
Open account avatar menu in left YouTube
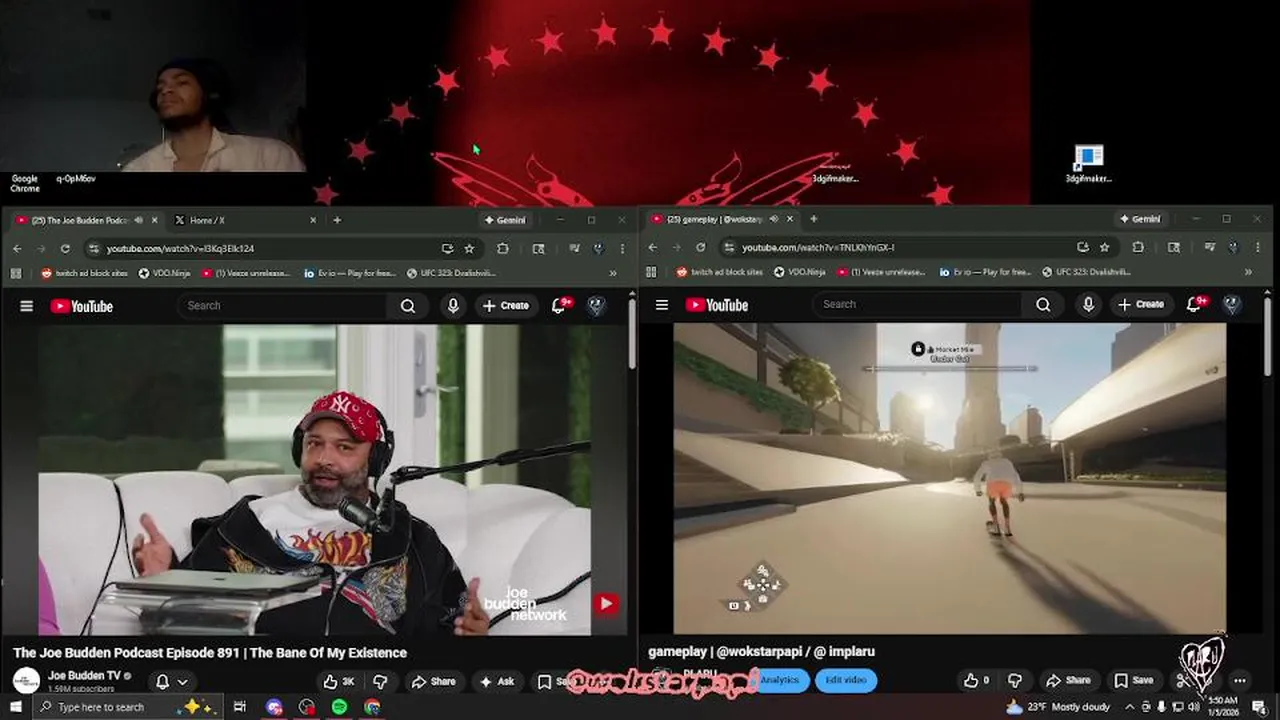596,306
